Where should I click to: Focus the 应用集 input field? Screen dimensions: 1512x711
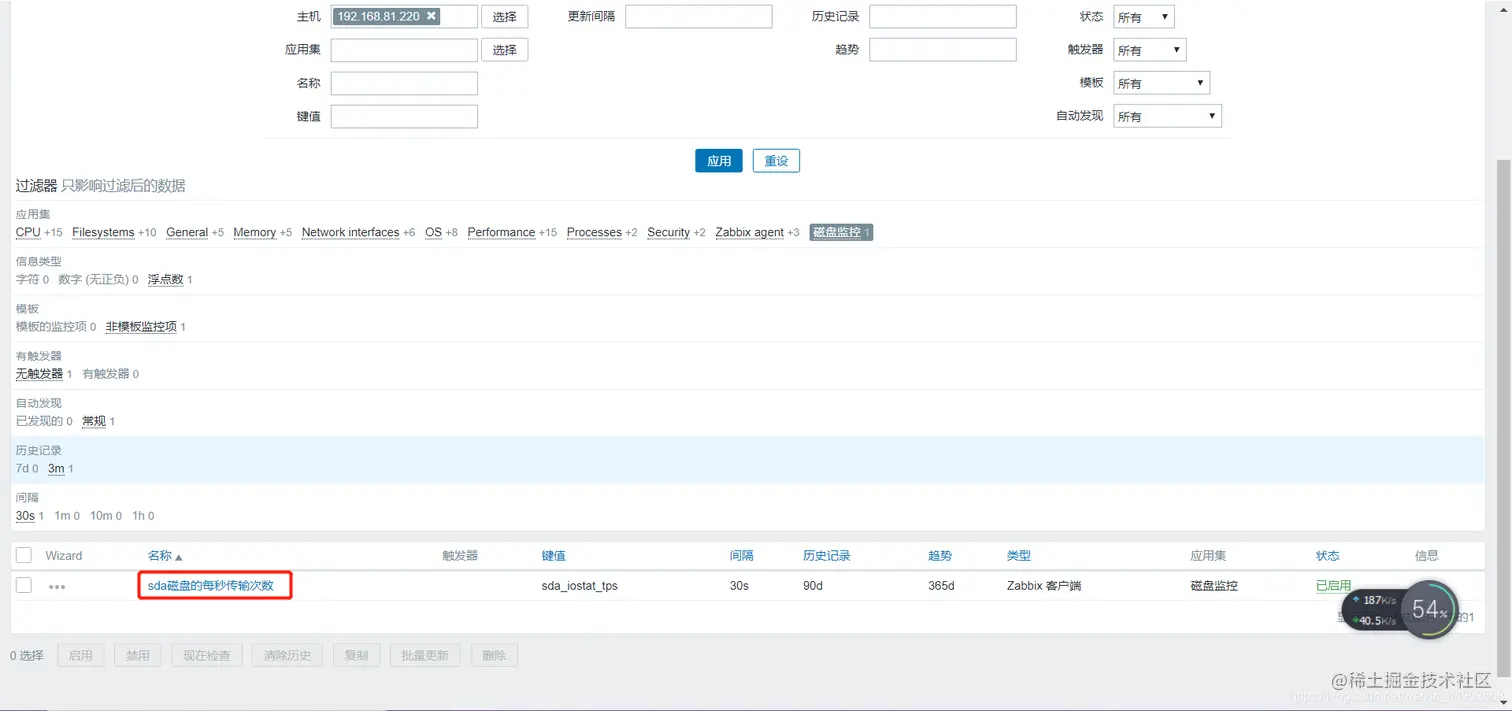click(x=404, y=50)
